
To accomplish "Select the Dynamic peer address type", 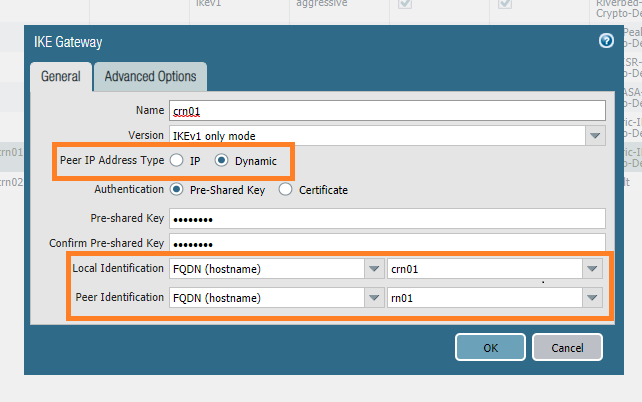I will click(x=222, y=160).
